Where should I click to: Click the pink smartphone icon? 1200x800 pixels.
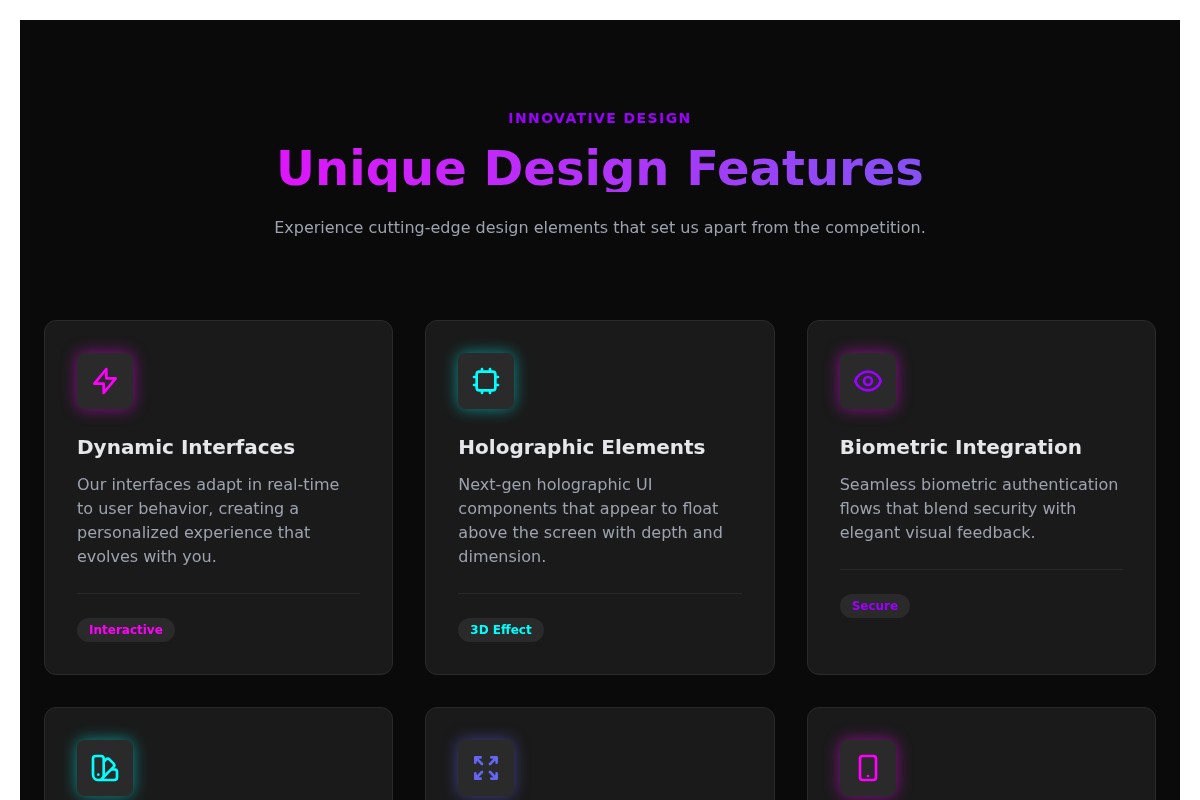pyautogui.click(x=868, y=768)
